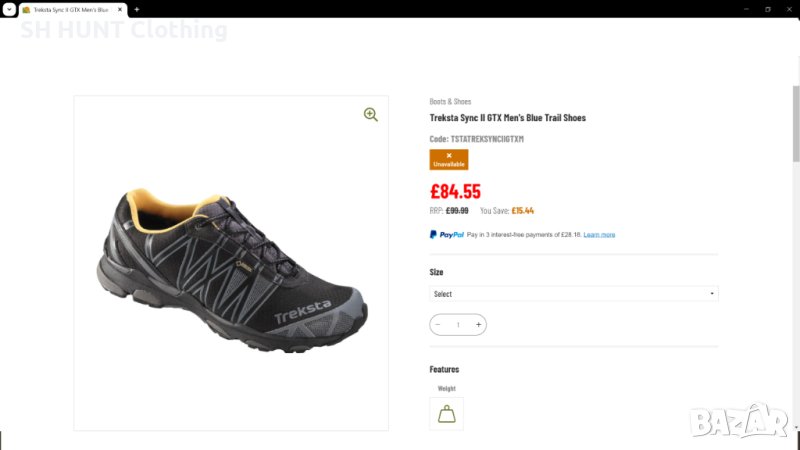Click the scrollbar down arrow
Viewport: 800px width, 450px height.
(x=796, y=444)
